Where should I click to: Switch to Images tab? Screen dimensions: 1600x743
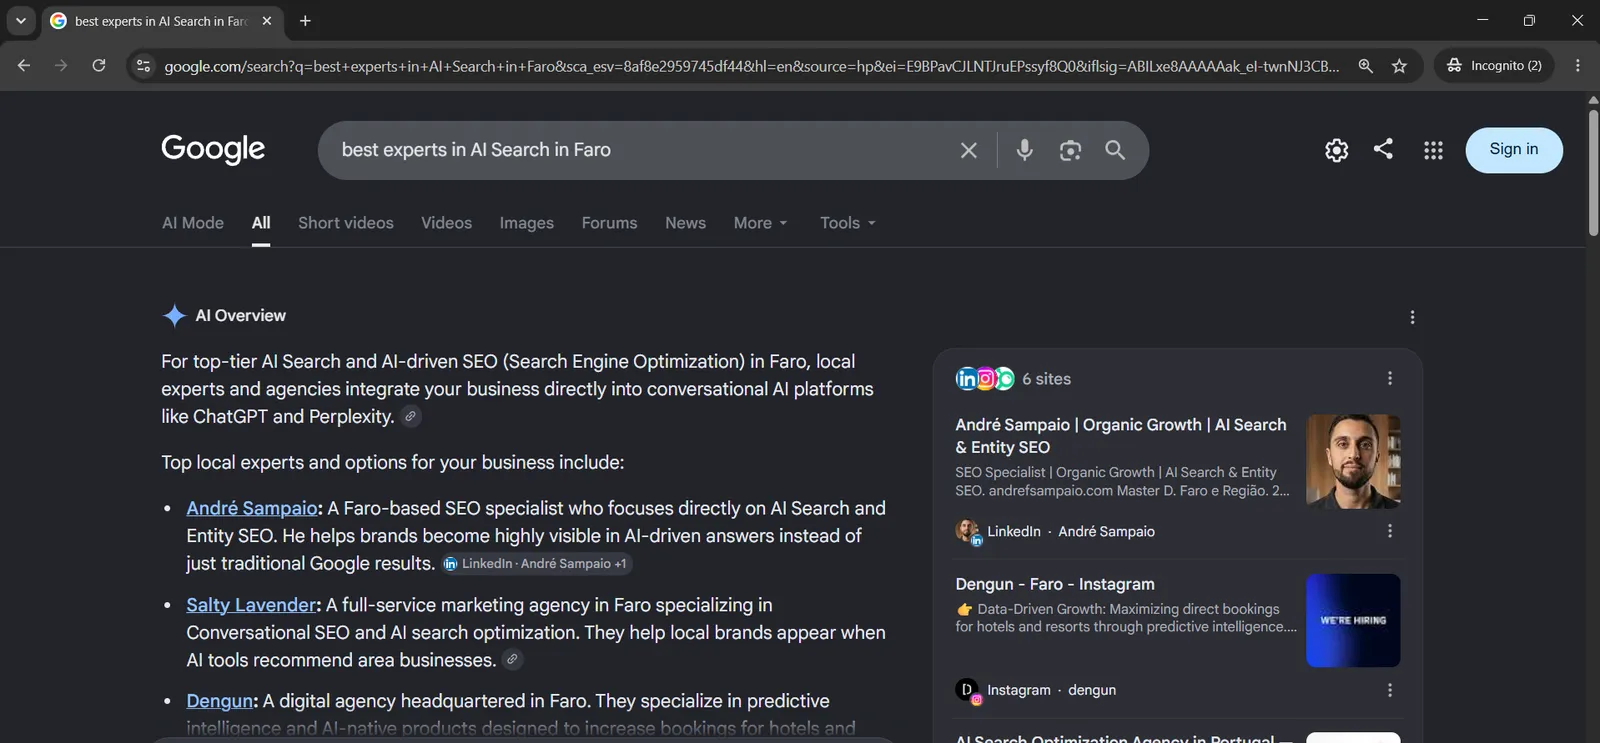pyautogui.click(x=527, y=223)
